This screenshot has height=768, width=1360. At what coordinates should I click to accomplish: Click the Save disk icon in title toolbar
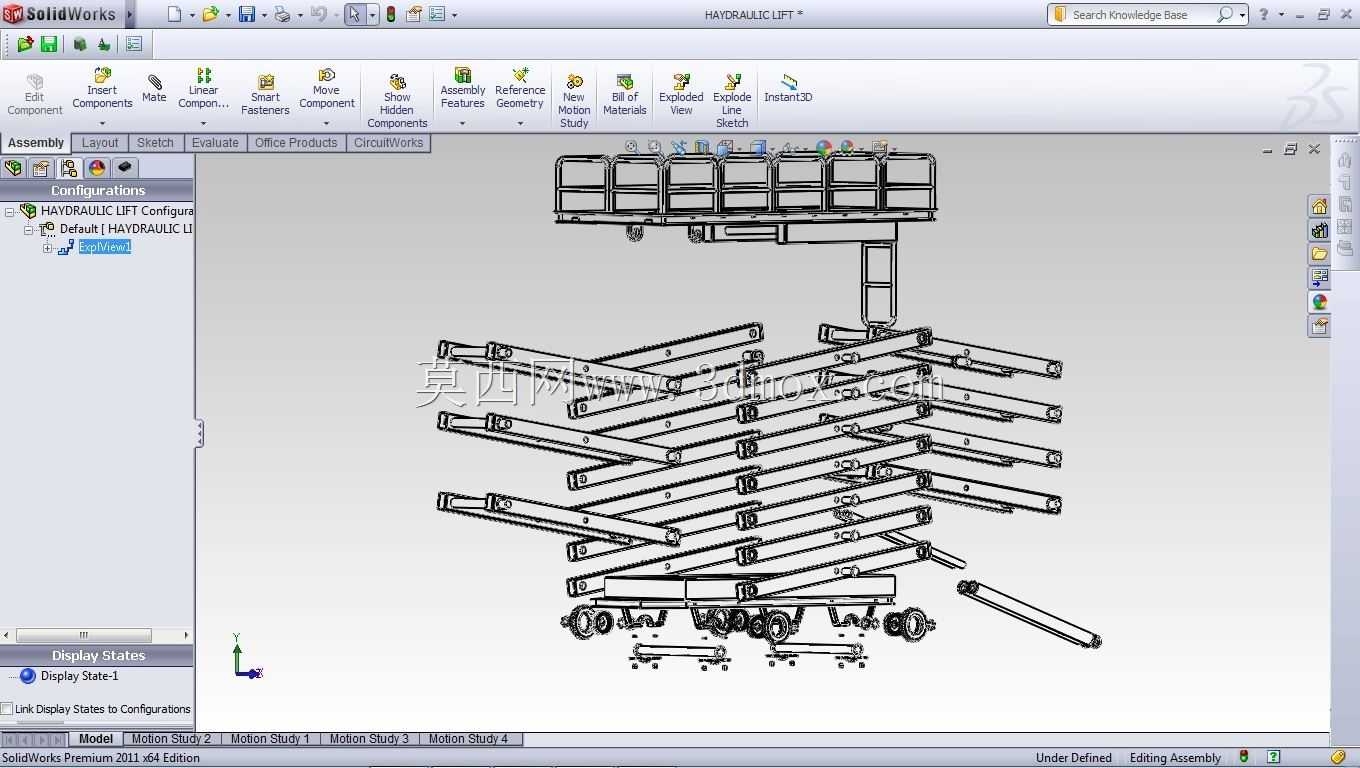click(x=246, y=14)
